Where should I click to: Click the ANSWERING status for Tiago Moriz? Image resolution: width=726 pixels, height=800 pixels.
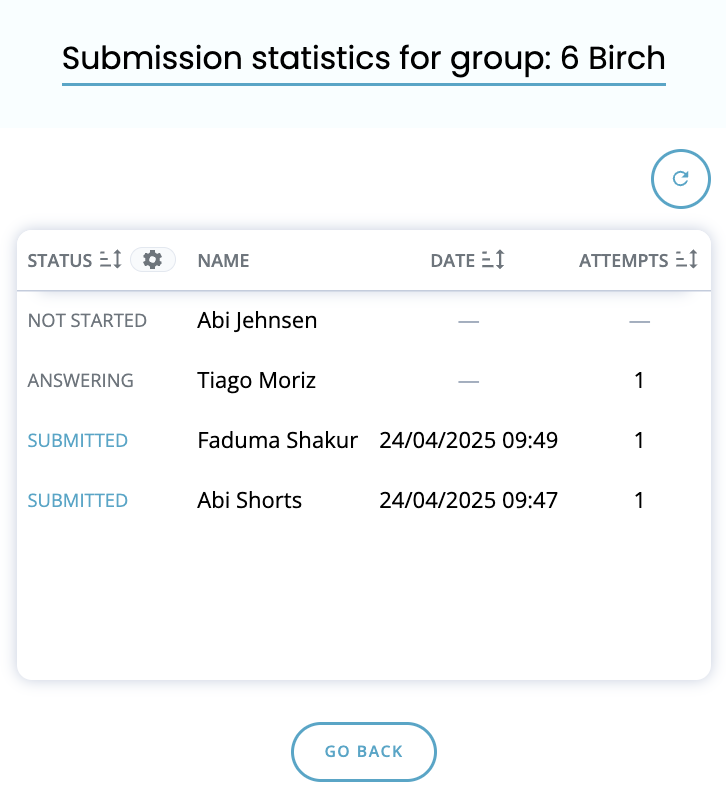point(81,381)
